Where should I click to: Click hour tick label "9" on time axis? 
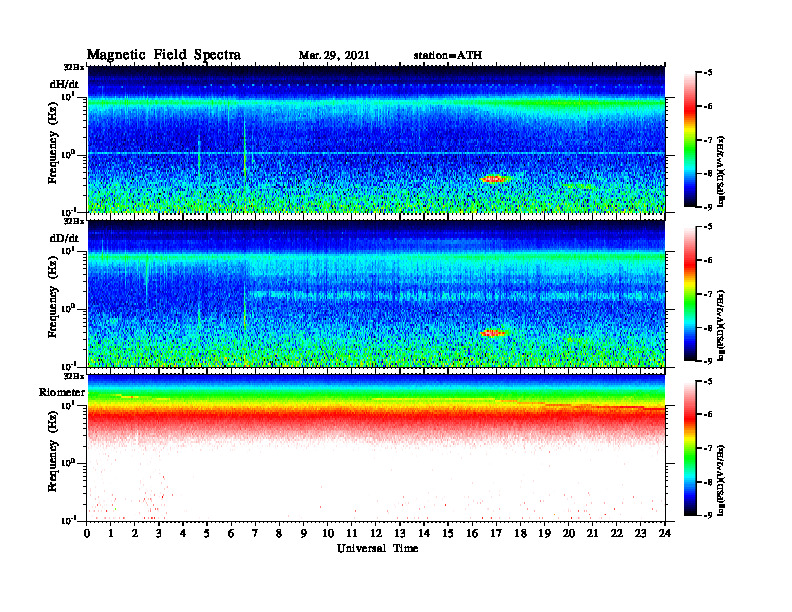[303, 533]
